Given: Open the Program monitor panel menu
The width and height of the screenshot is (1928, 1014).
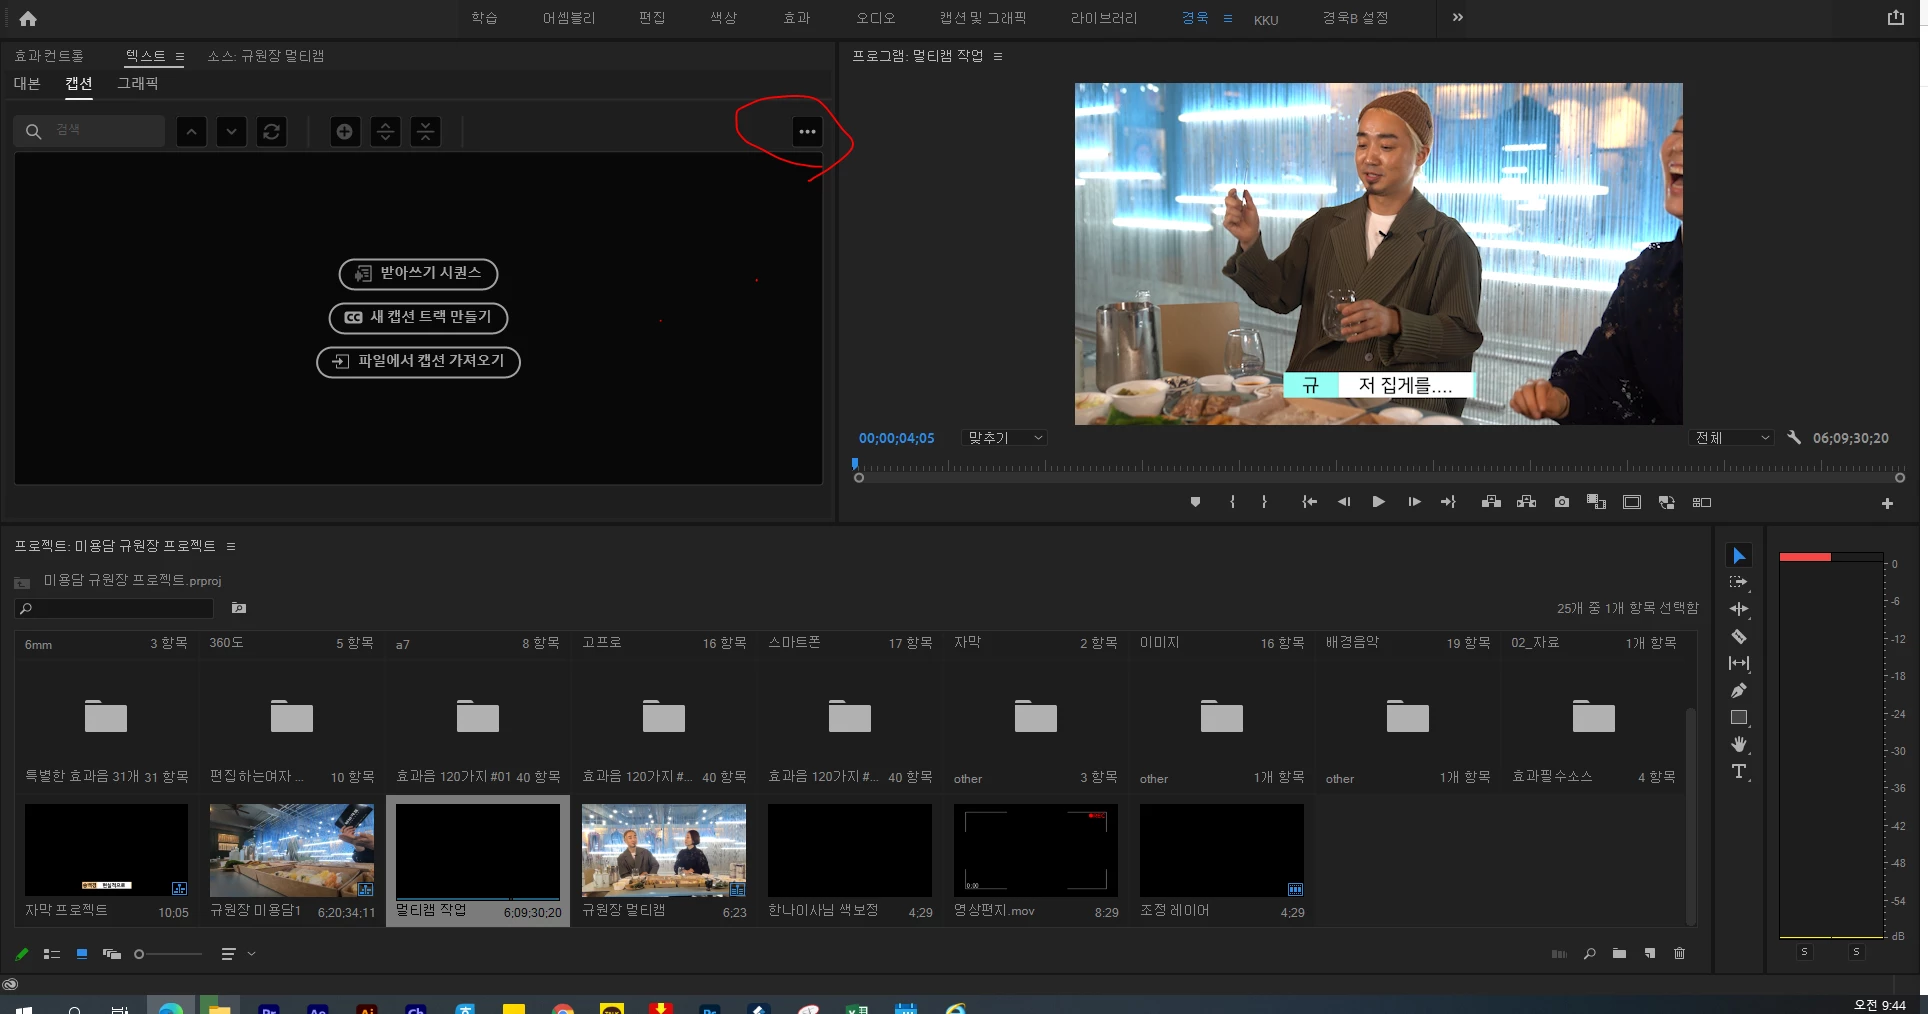Looking at the screenshot, I should [x=998, y=56].
